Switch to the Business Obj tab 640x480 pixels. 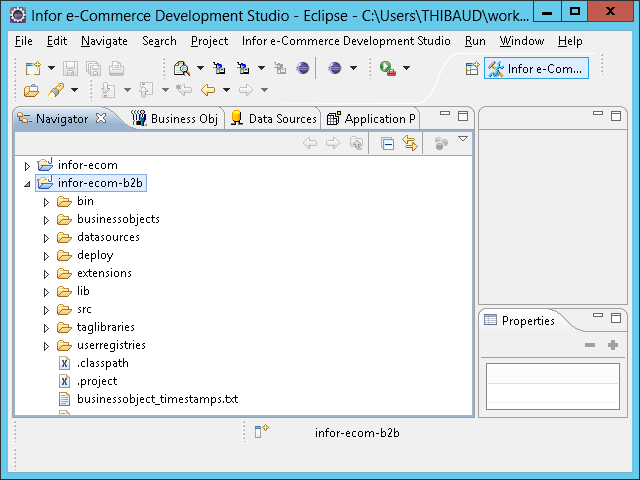(x=175, y=118)
